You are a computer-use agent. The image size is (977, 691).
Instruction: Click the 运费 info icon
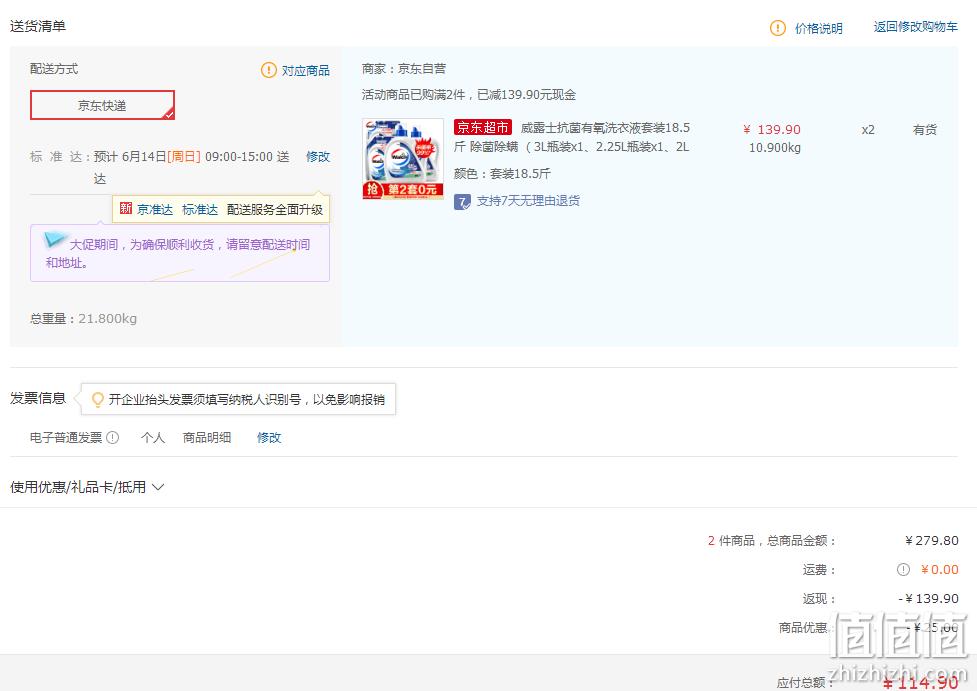click(x=903, y=569)
